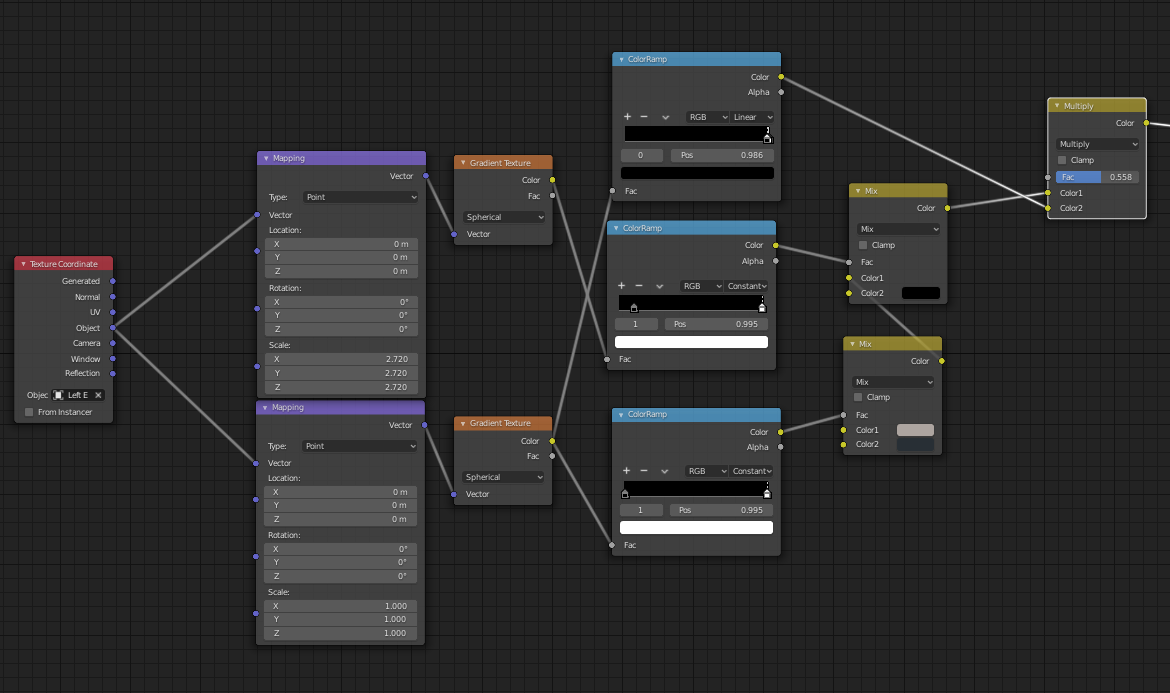Click the UV output socket
The height and width of the screenshot is (693, 1170).
point(113,312)
